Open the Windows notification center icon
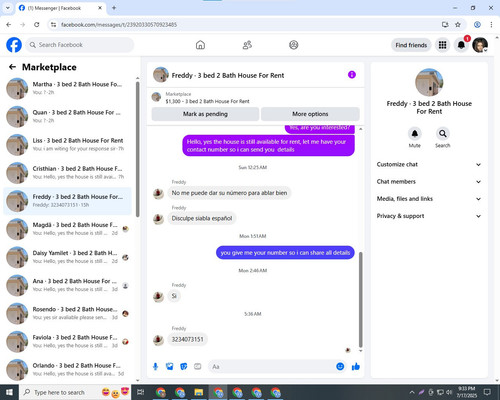This screenshot has width=500, height=400. [x=487, y=392]
